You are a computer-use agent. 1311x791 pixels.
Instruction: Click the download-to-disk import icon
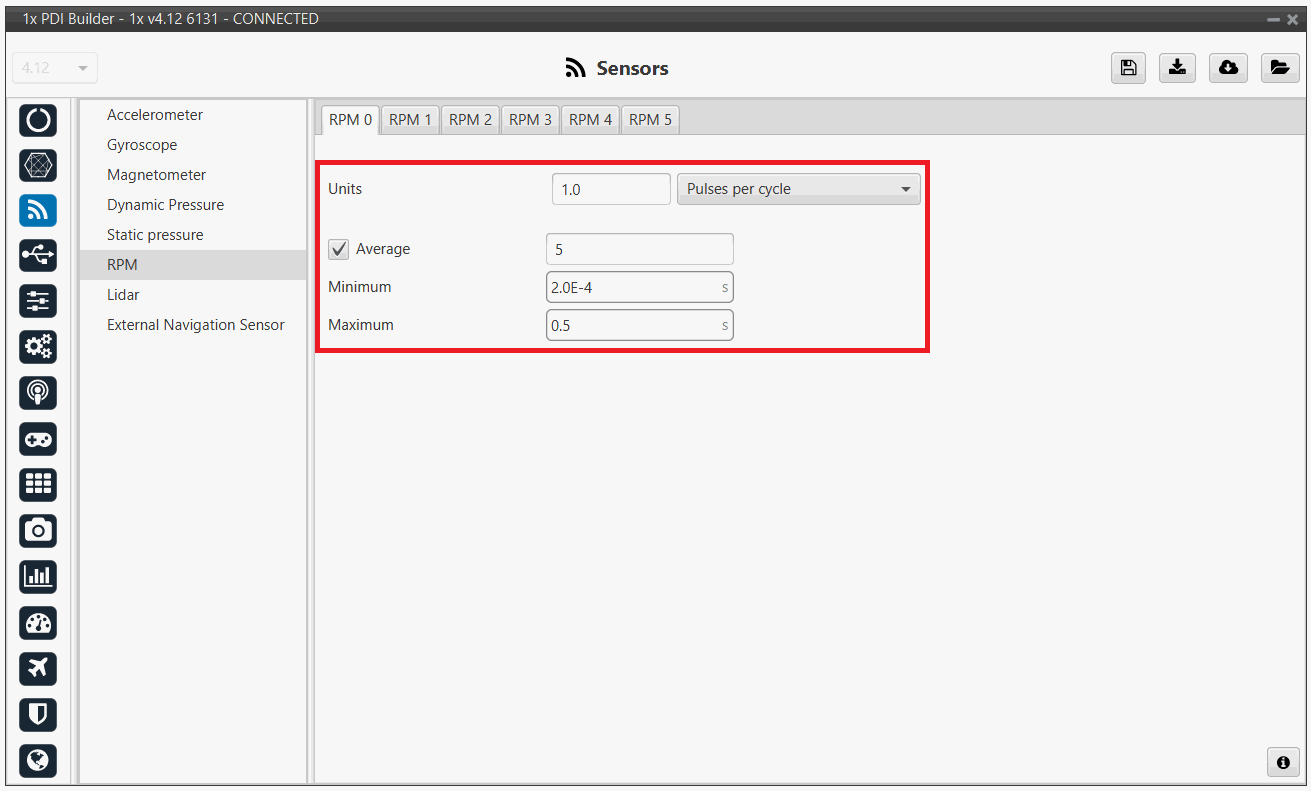pos(1178,68)
